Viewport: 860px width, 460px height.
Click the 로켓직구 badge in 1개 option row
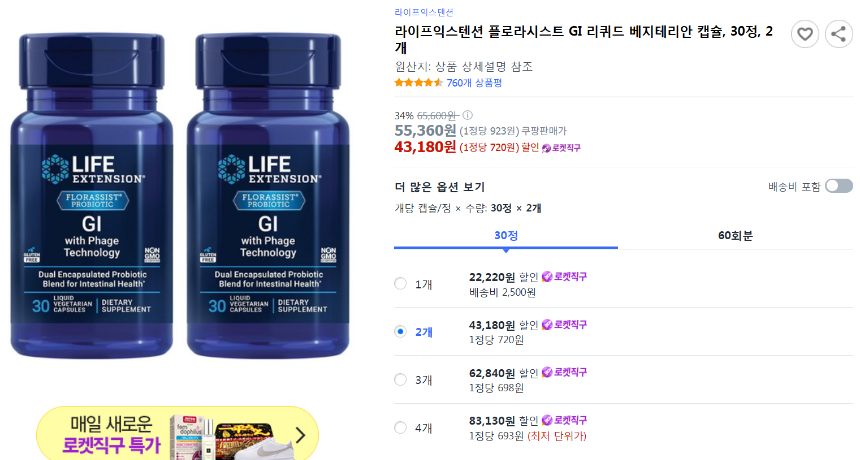564,277
